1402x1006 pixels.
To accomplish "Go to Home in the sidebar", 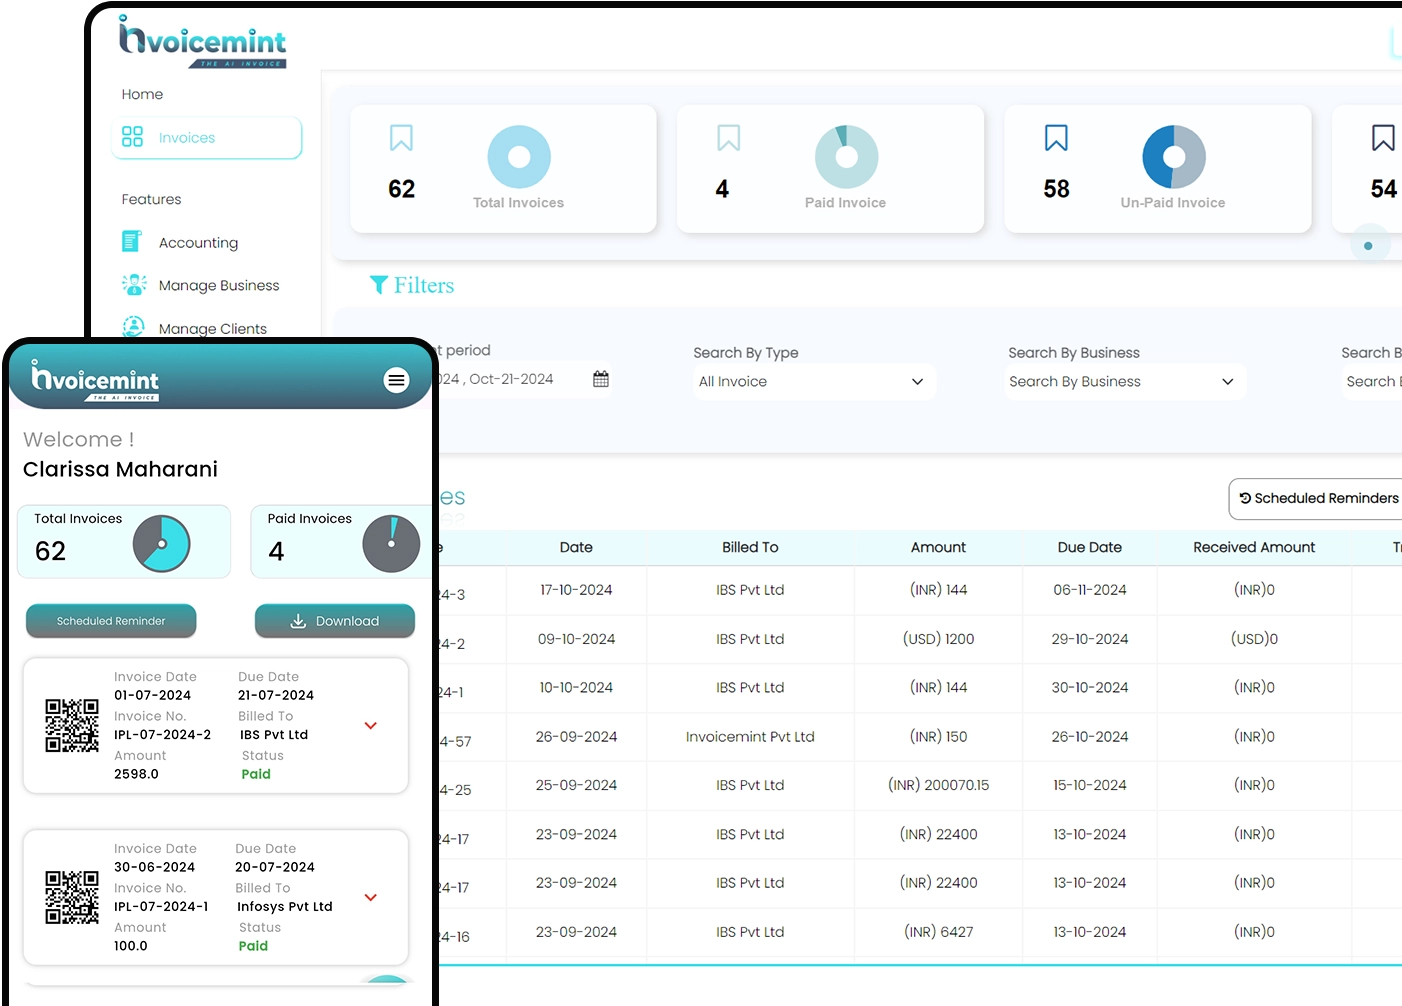I will tap(142, 94).
